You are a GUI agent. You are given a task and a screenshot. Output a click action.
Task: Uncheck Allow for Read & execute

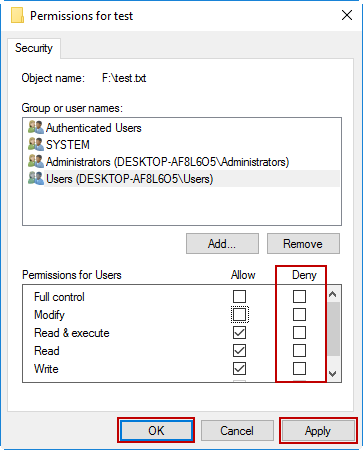point(239,332)
